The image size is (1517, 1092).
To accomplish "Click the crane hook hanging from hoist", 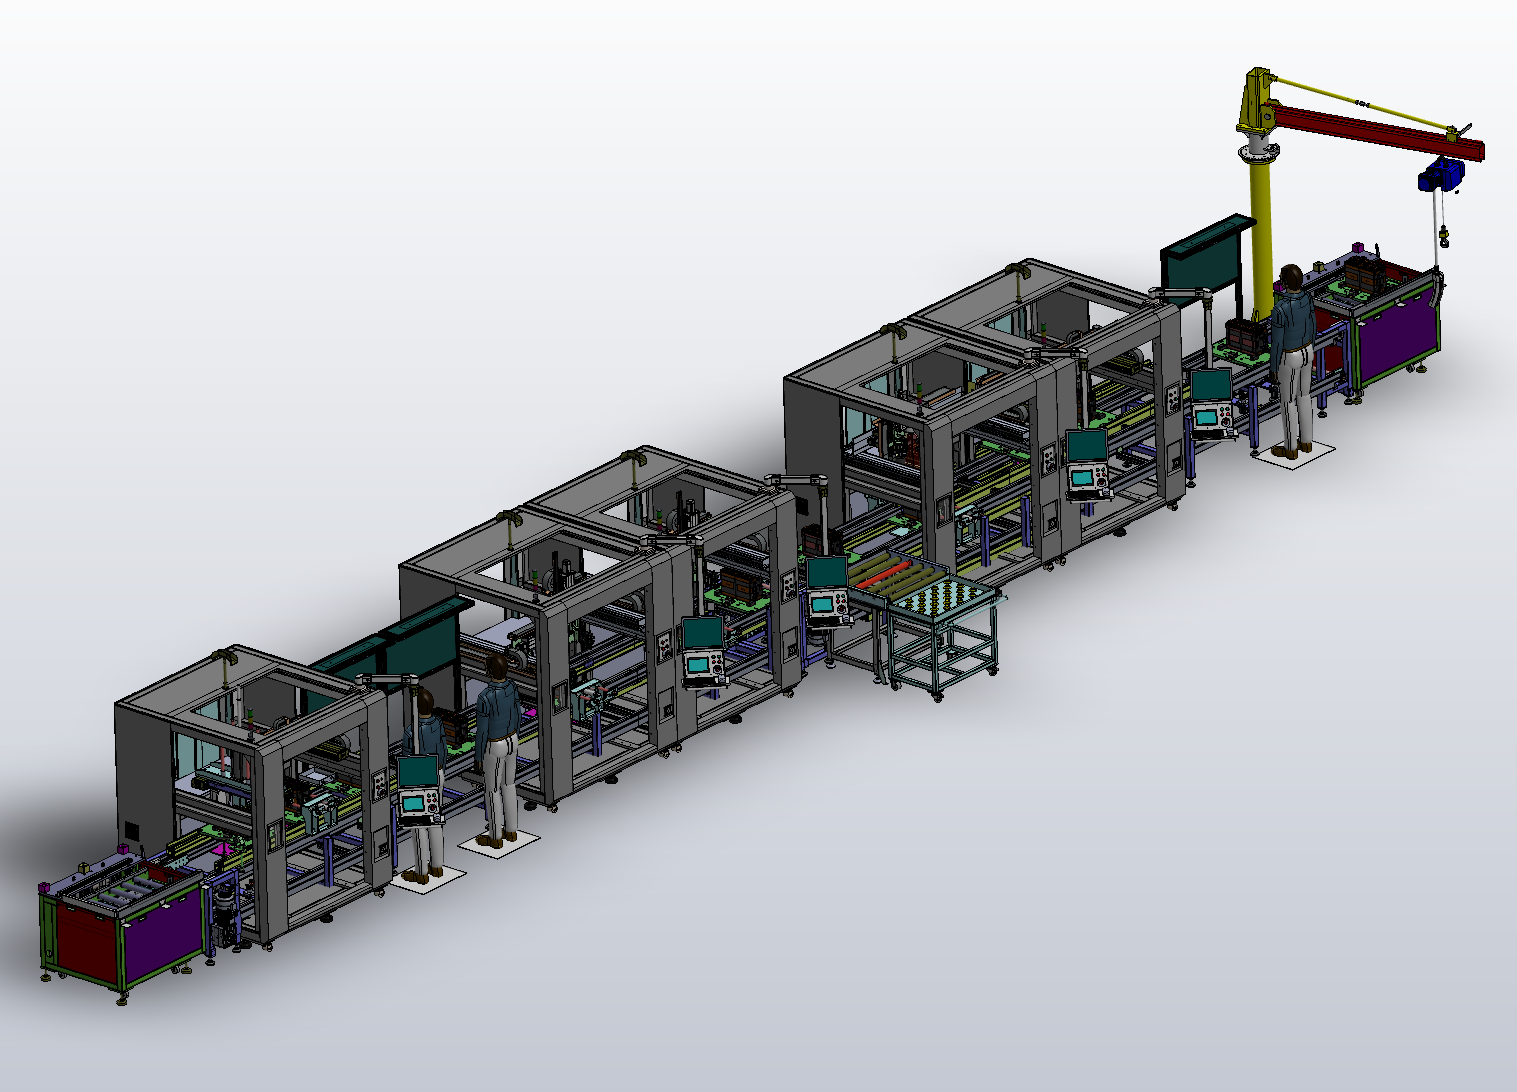I will [1443, 238].
